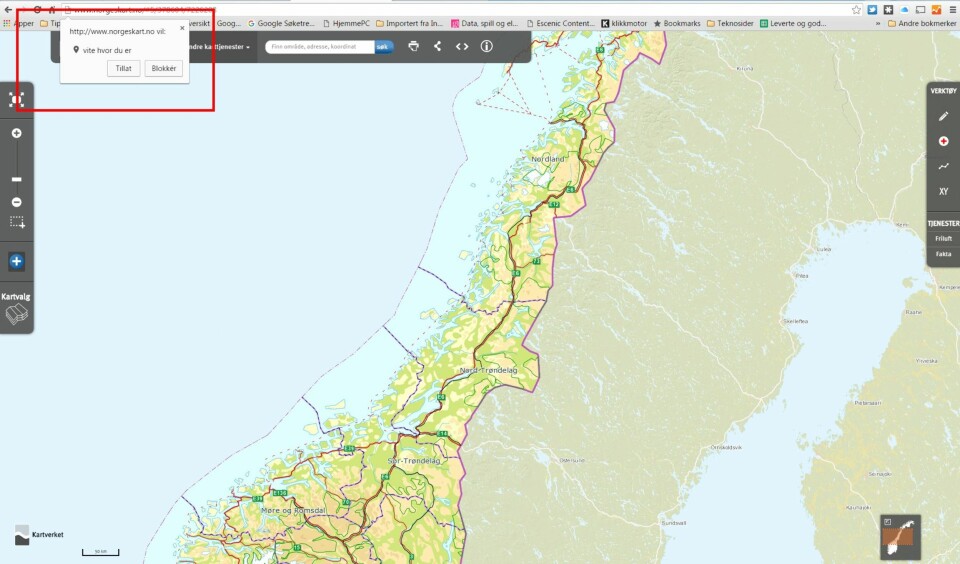
Task: Click Blokkér to deny location access
Action: 163,68
